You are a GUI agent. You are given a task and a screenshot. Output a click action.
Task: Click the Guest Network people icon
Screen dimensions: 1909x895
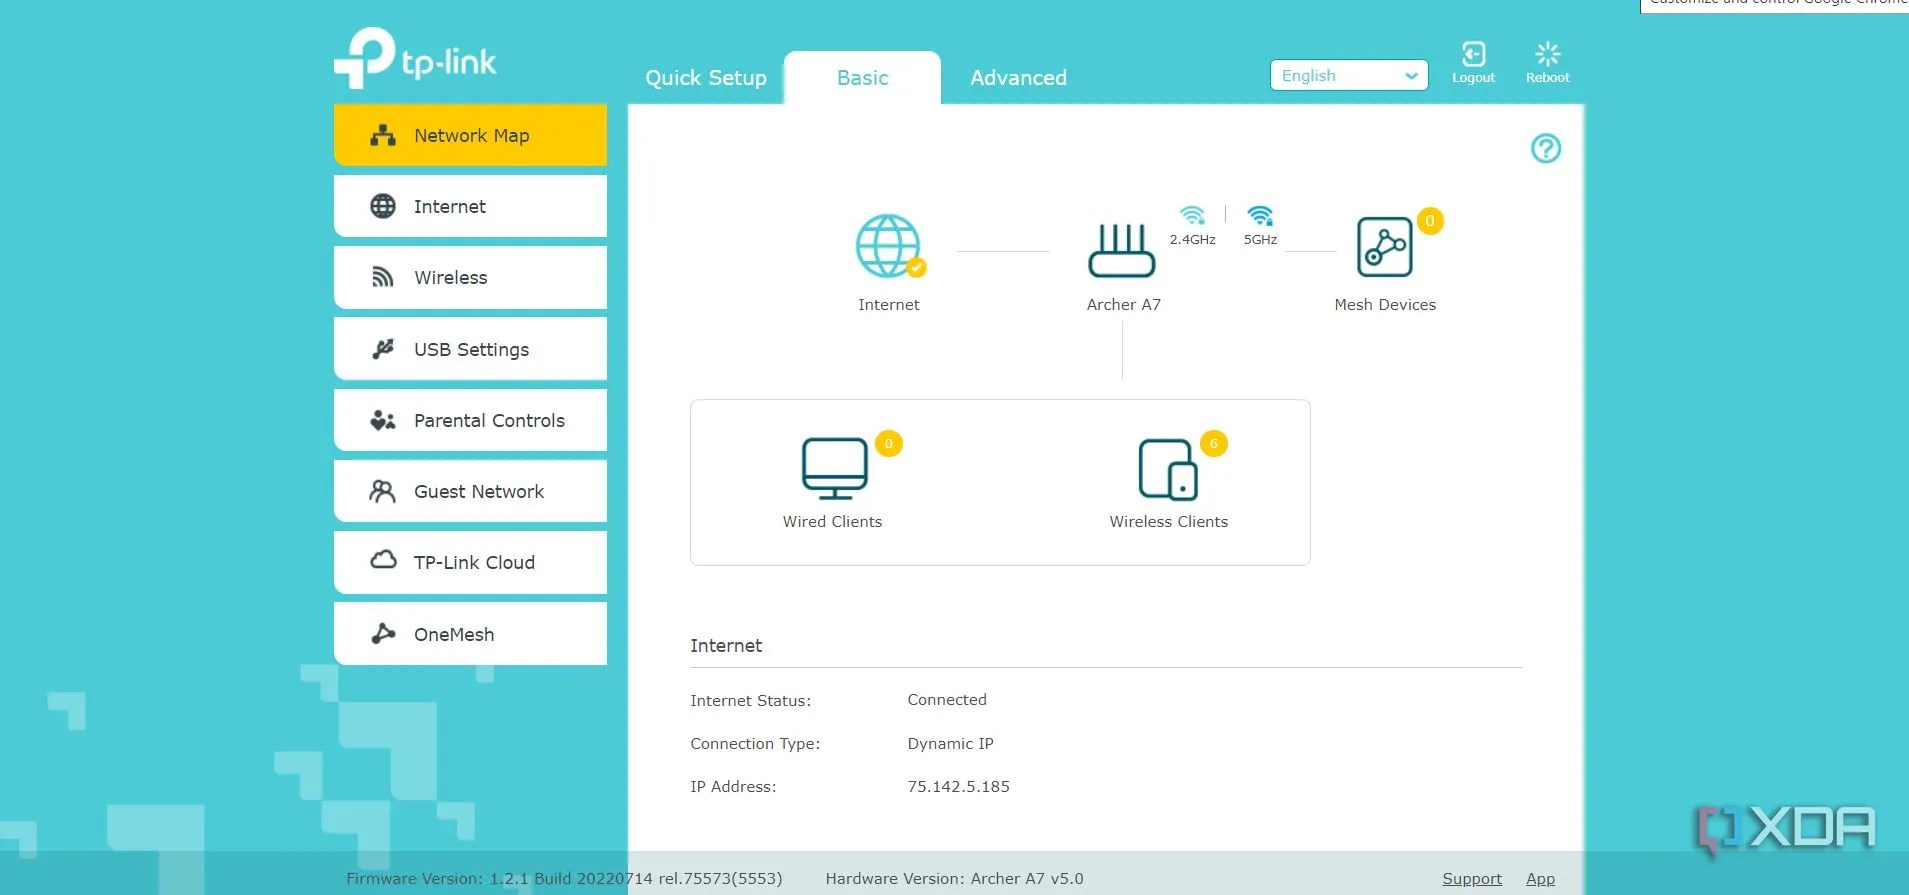point(383,491)
